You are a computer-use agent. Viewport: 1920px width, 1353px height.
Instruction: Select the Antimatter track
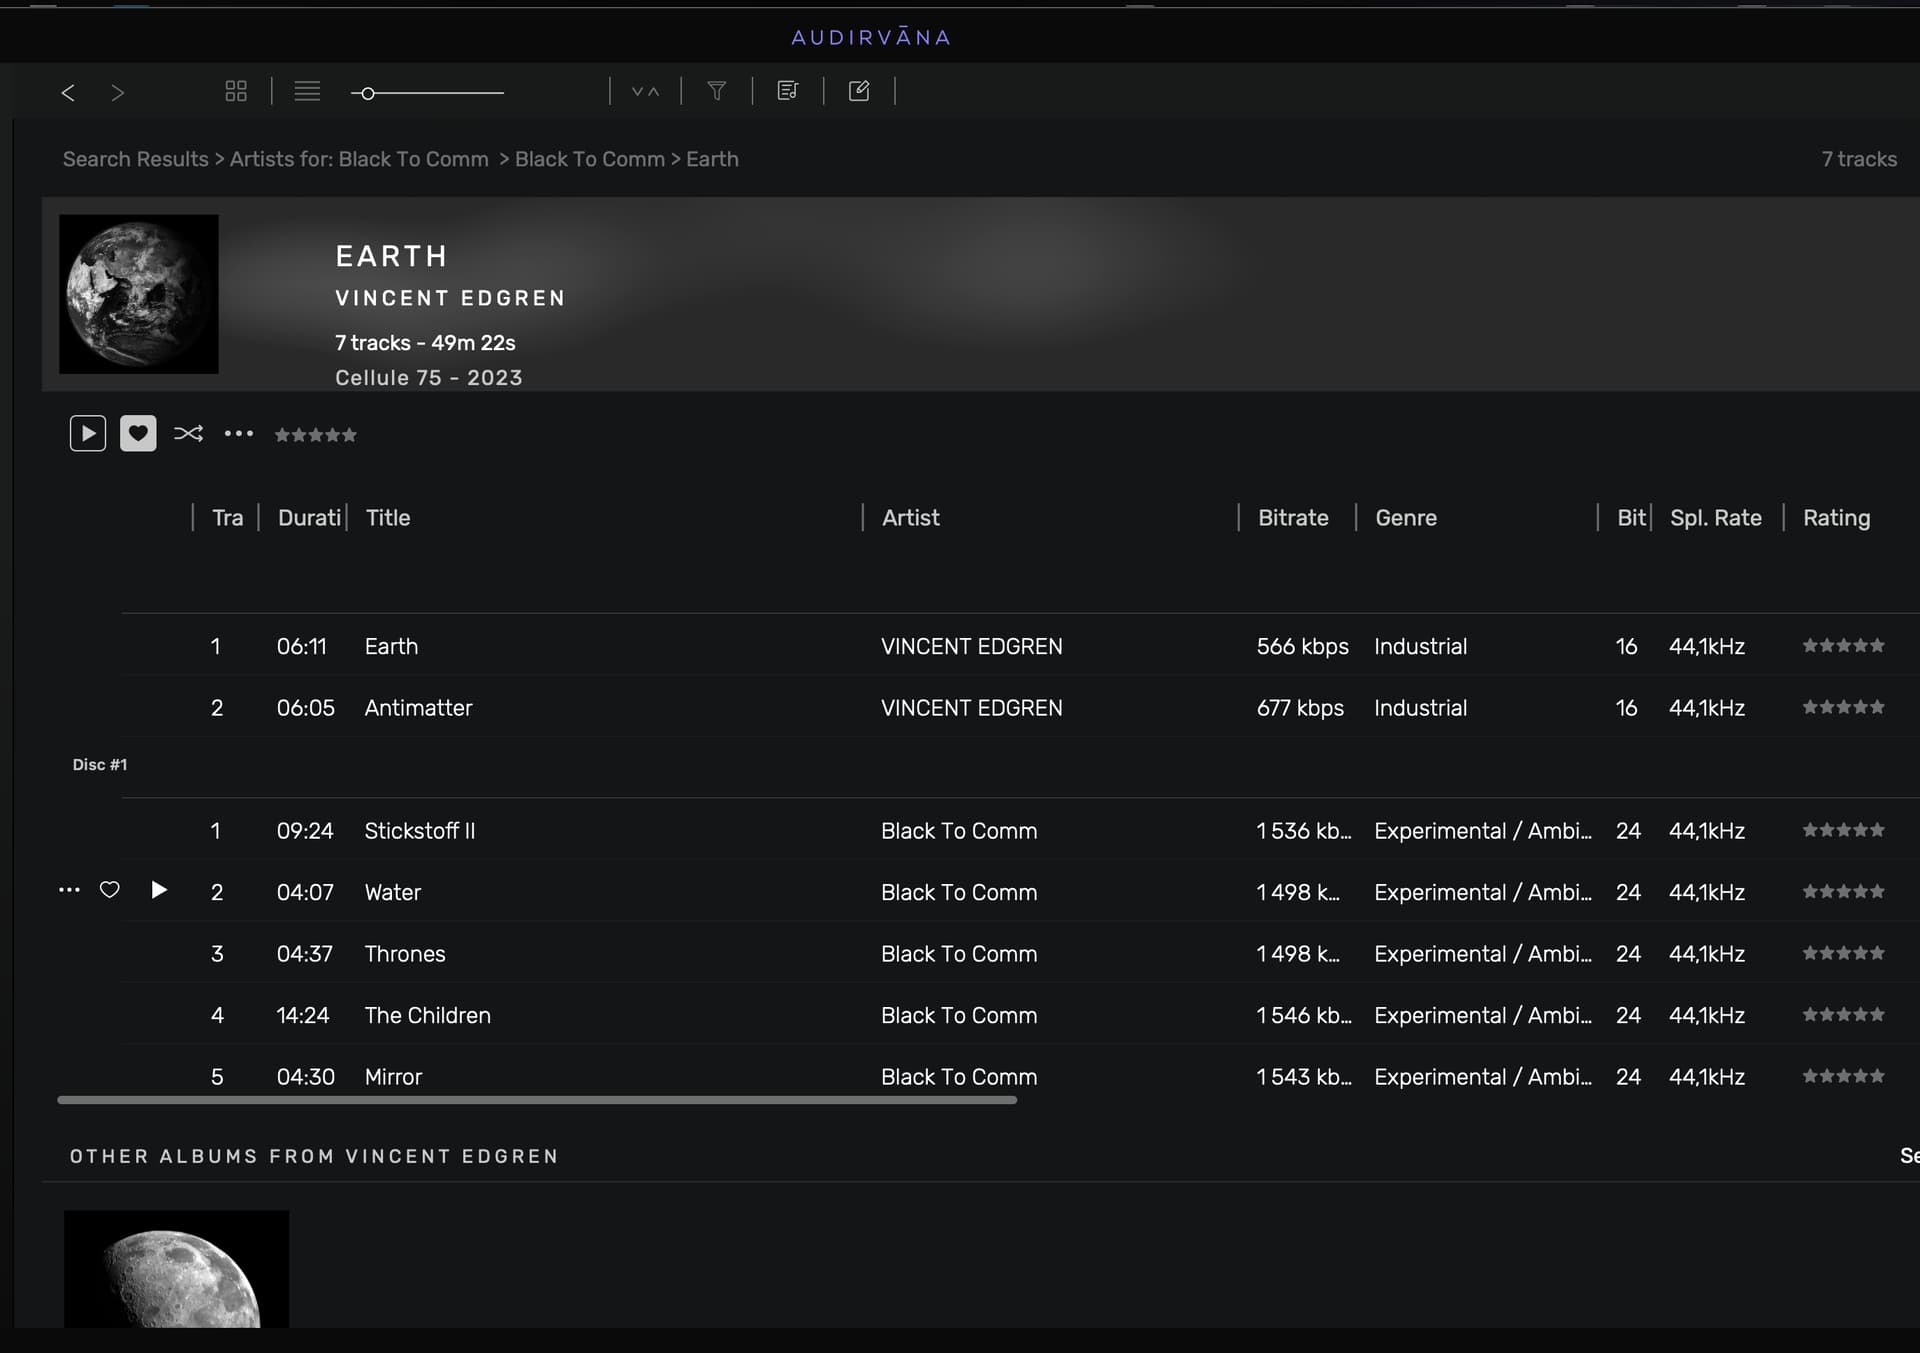(418, 708)
